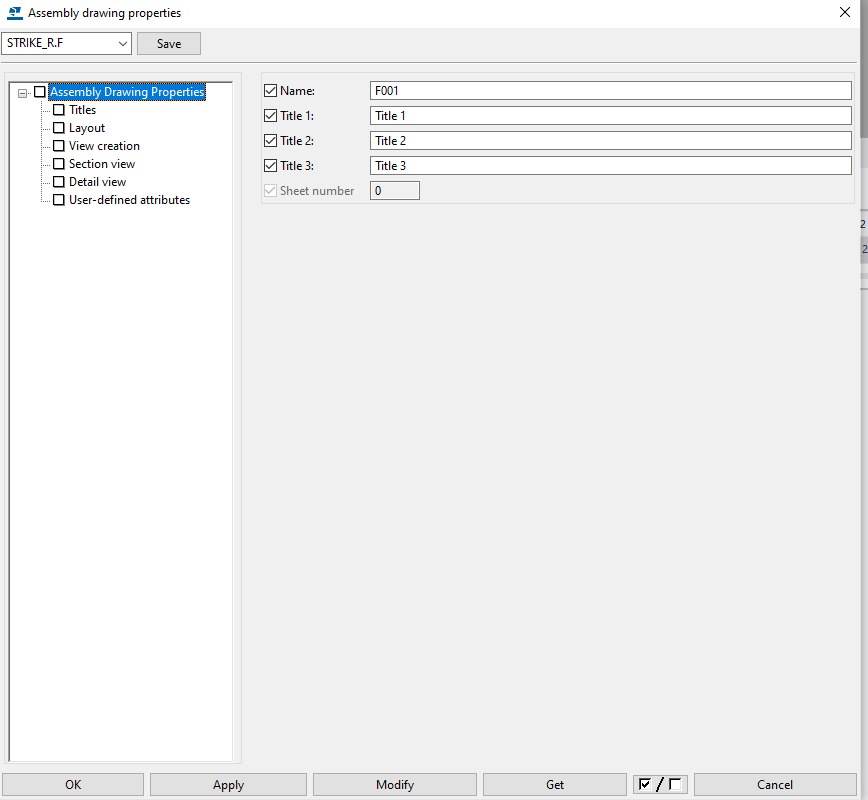Click the Name field containing F001

(x=611, y=90)
